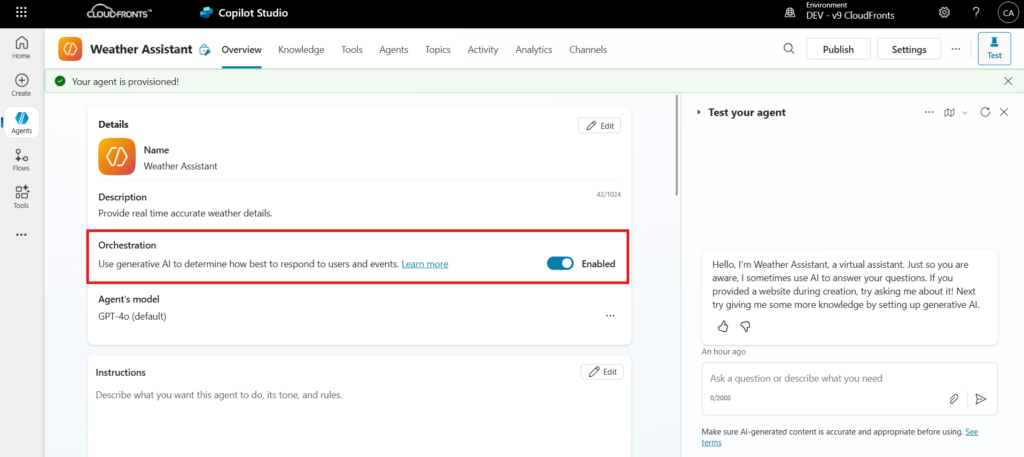
Task: Open the Learn more link under Orchestration
Action: click(x=425, y=264)
